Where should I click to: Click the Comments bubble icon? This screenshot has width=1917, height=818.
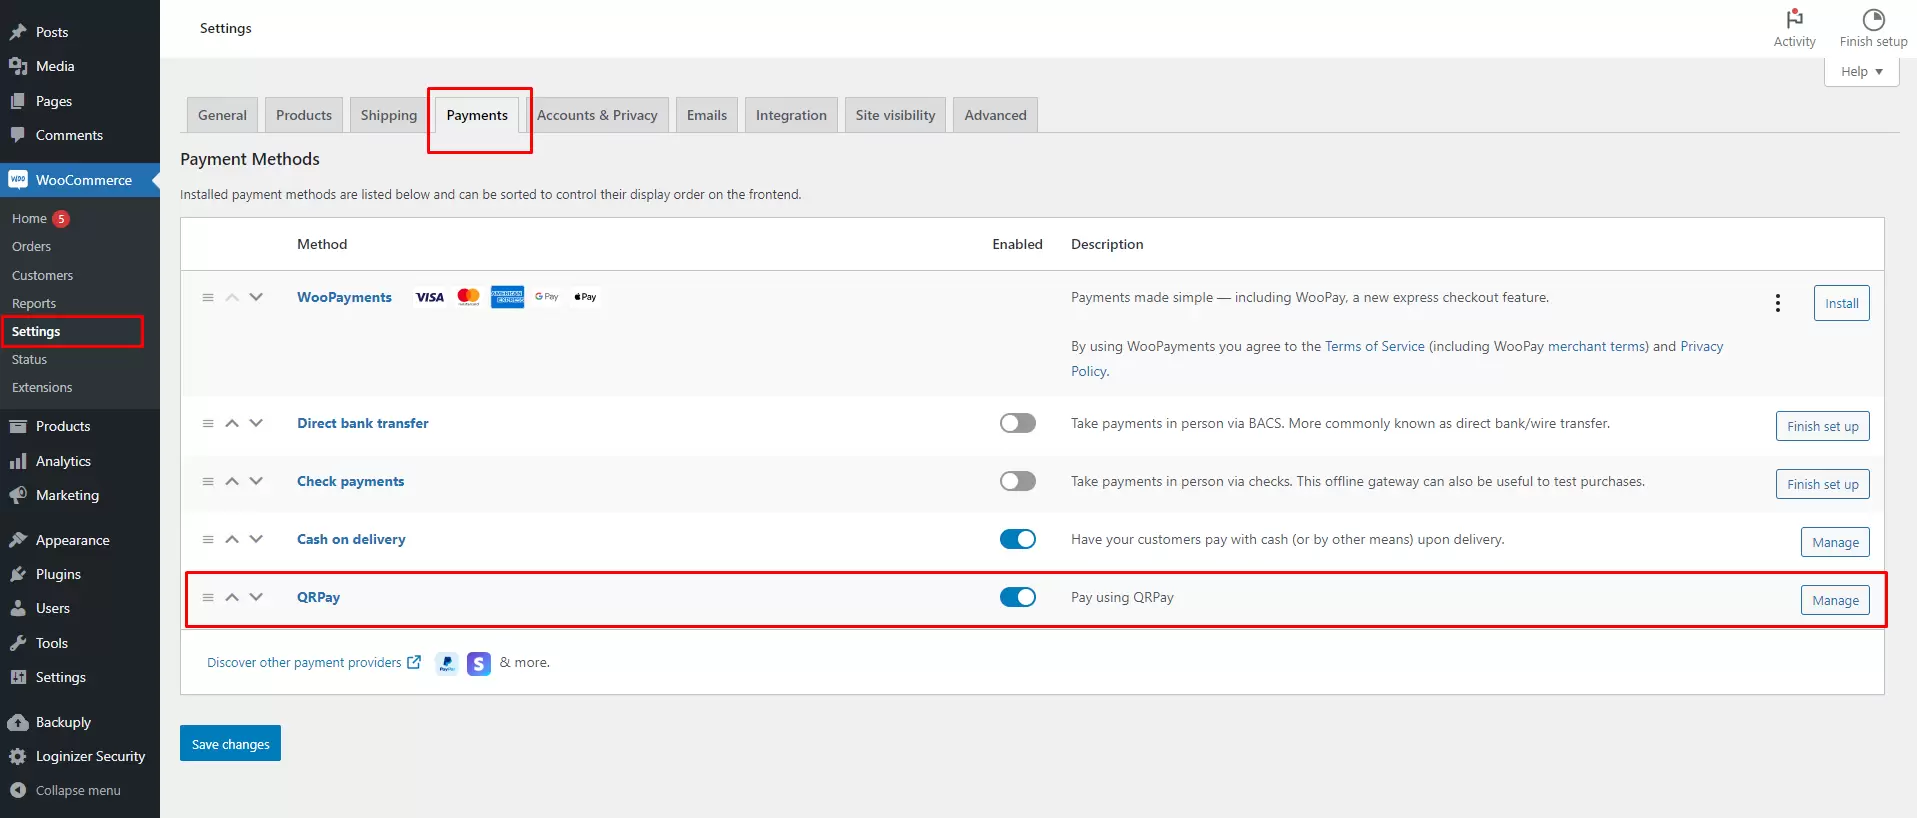tap(18, 135)
